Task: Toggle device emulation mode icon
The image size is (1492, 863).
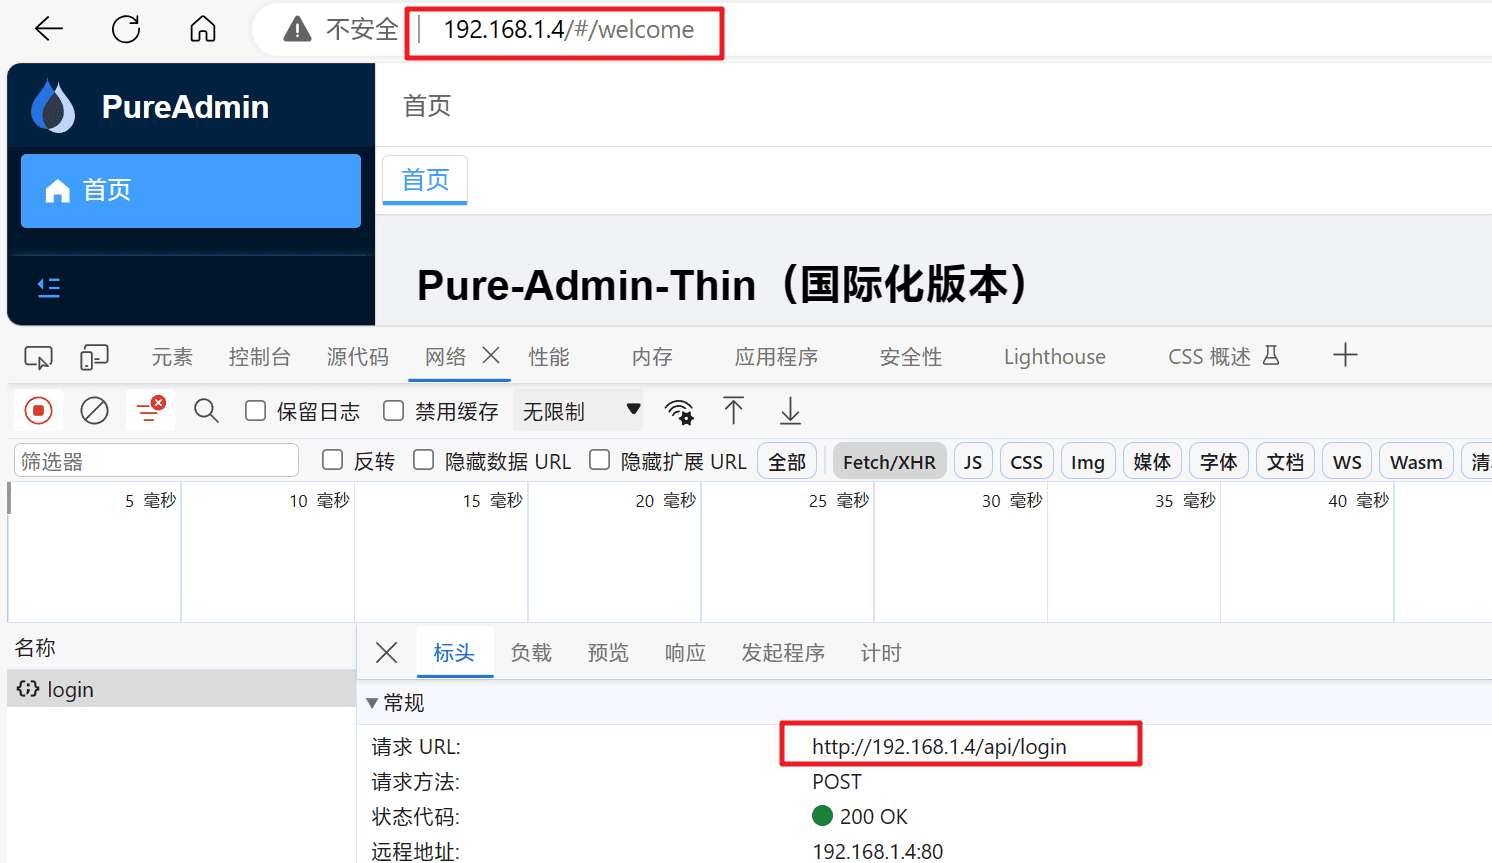Action: 94,357
